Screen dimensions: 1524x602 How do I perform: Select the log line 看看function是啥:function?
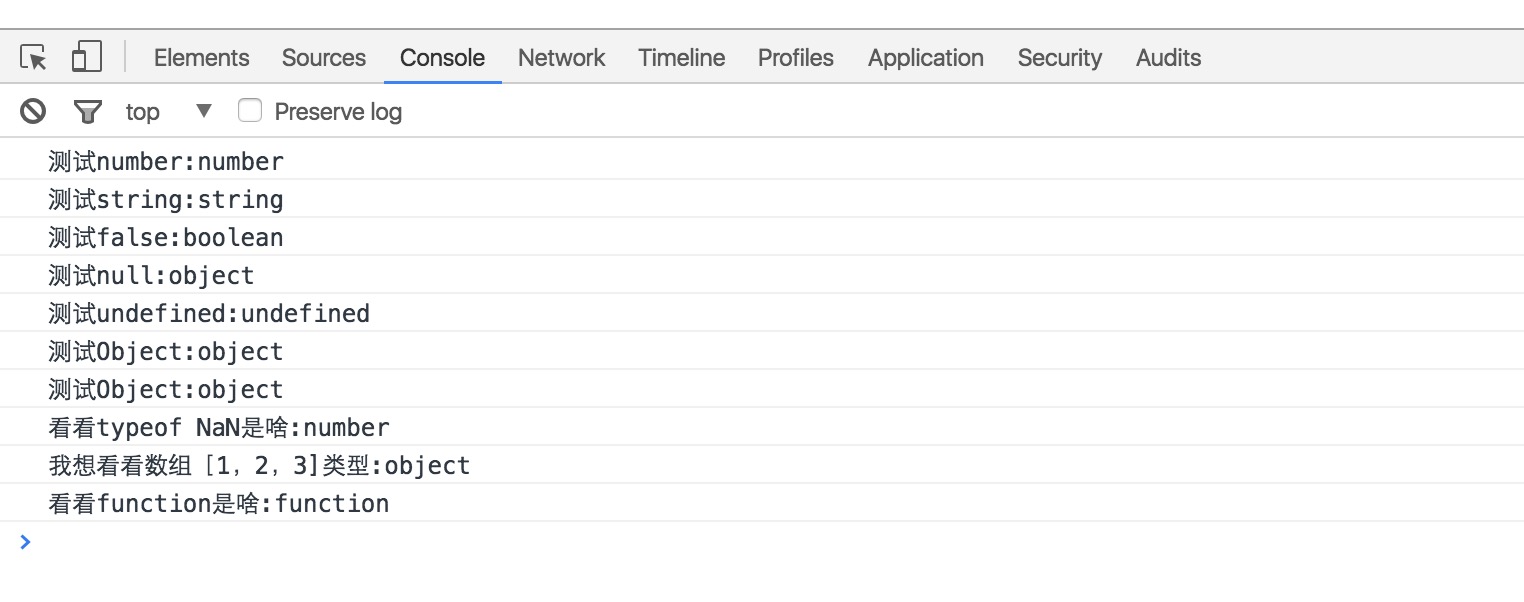coord(762,503)
